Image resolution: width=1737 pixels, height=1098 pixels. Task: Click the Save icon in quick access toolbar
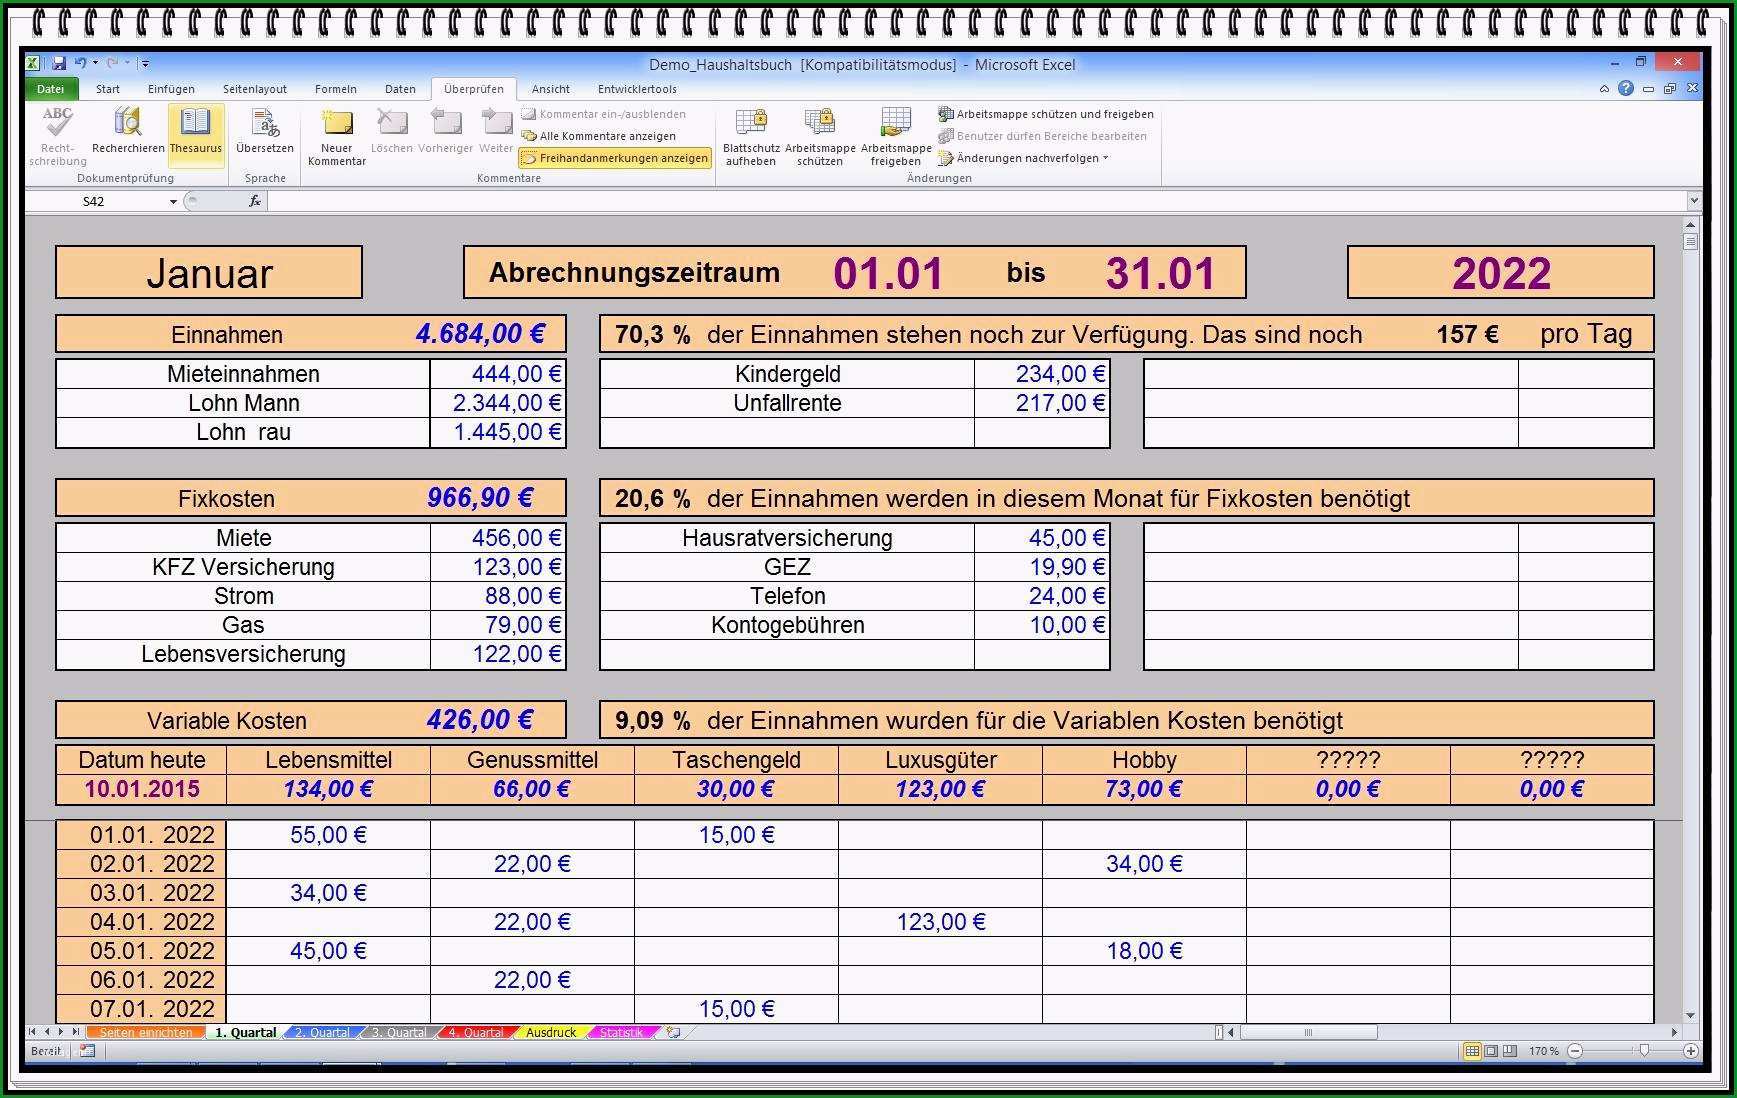click(59, 63)
